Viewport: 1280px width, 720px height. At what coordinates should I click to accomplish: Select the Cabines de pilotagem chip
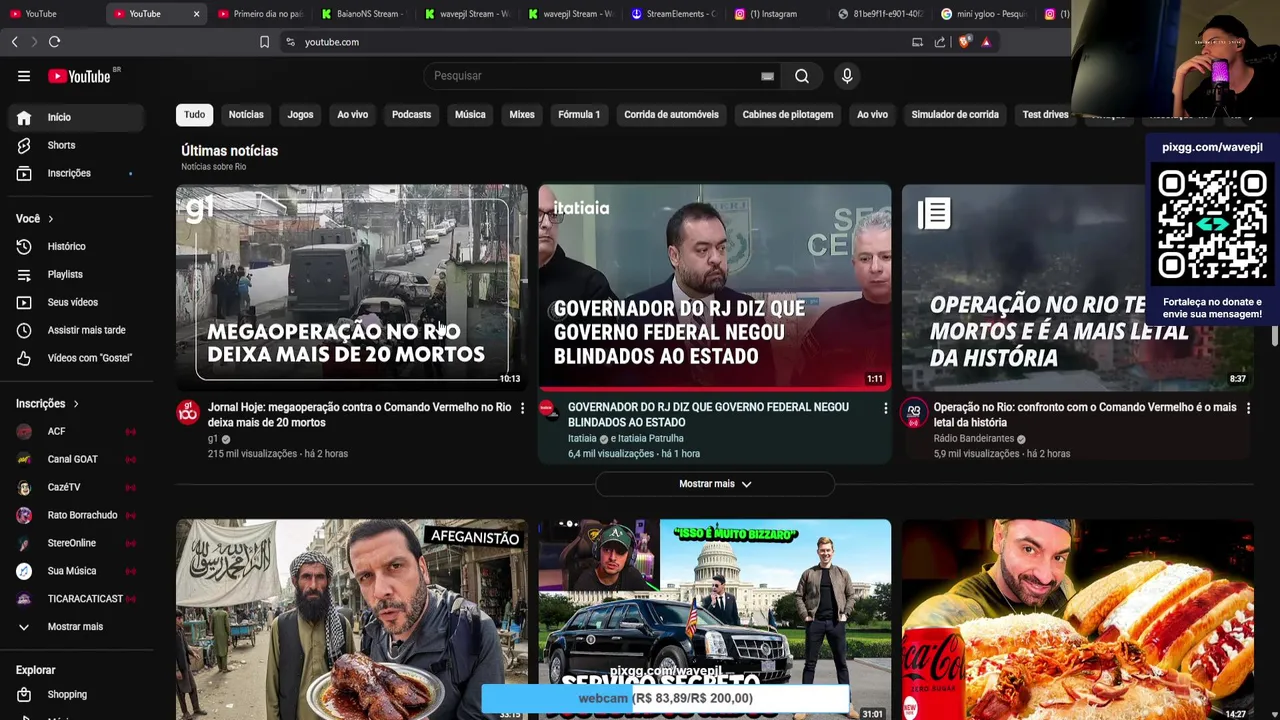pyautogui.click(x=788, y=115)
